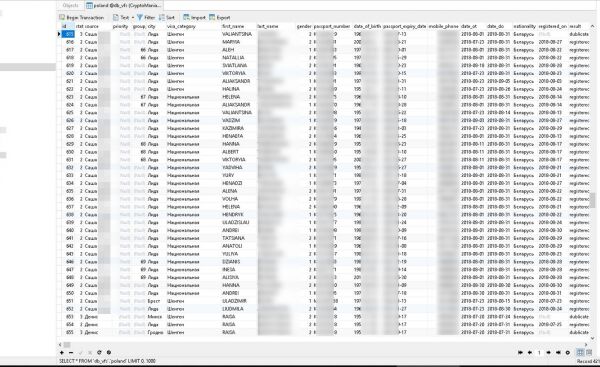Click the date_of_birth column header
Image resolution: width=600 pixels, height=367 pixels.
[367, 26]
